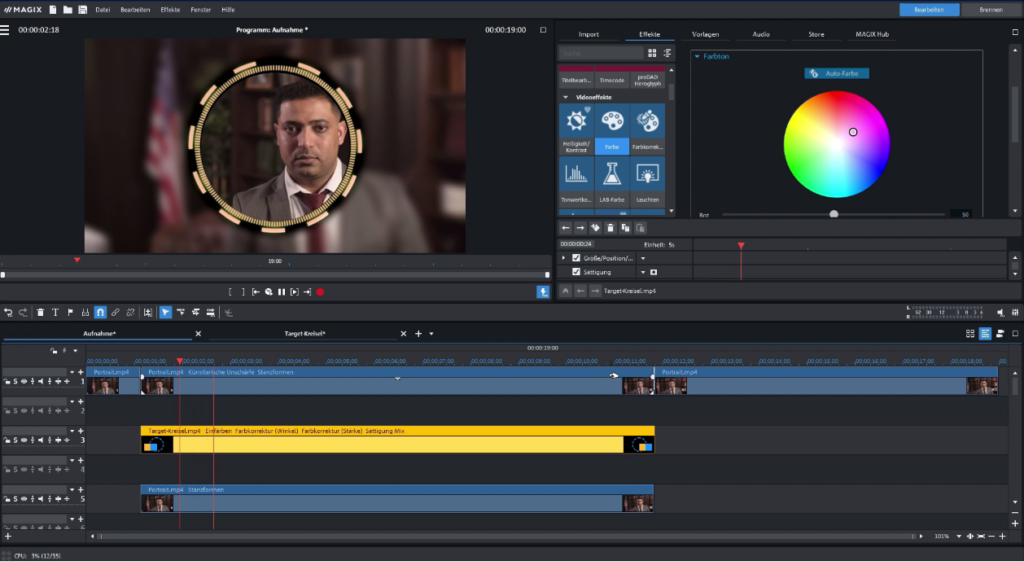Collapse the Videoeffekte category

(x=564, y=97)
